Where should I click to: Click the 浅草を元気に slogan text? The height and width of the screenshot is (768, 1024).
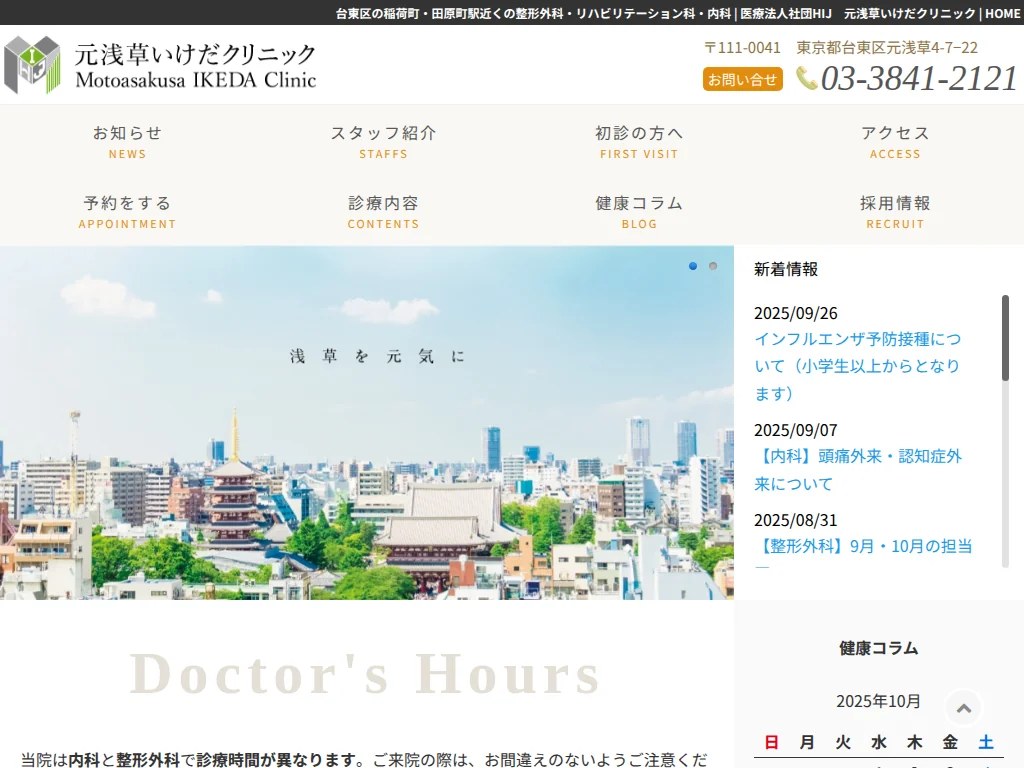tap(377, 357)
